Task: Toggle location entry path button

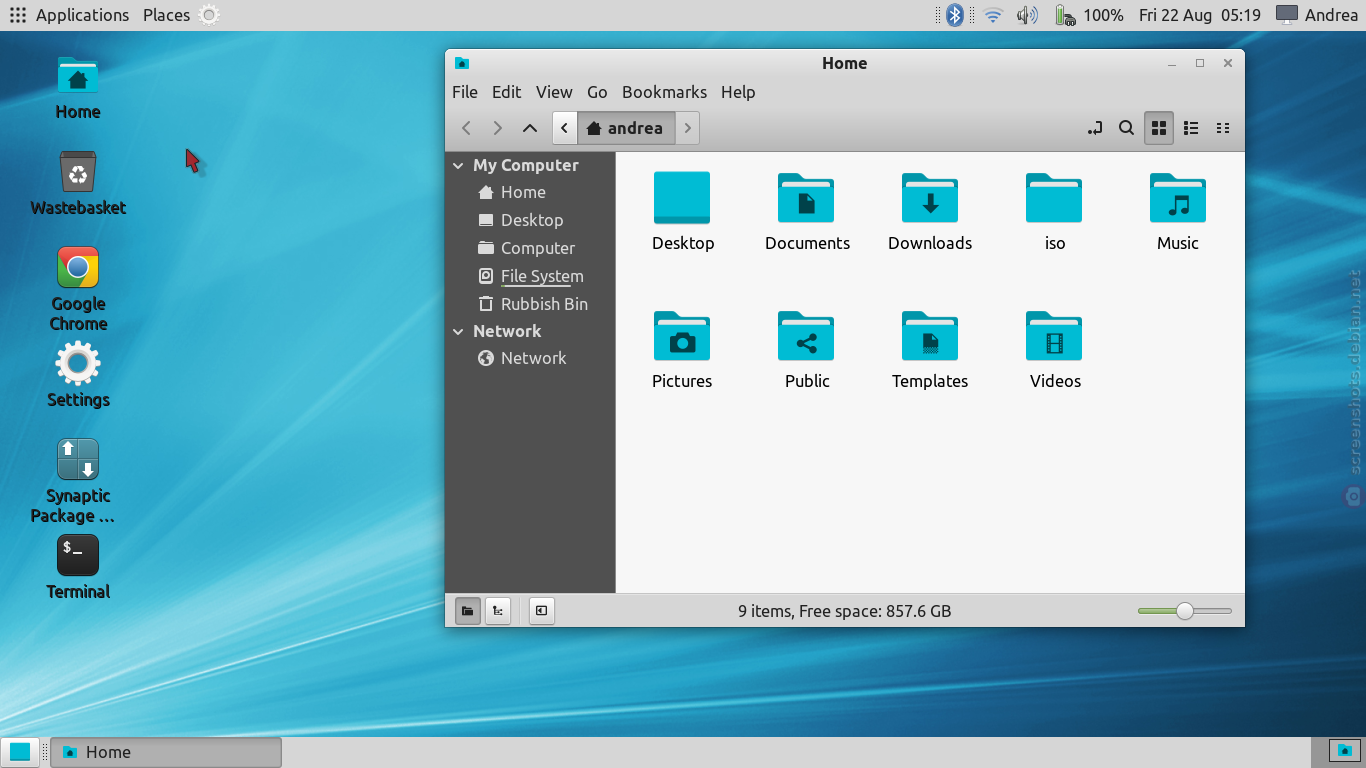Action: [1095, 128]
